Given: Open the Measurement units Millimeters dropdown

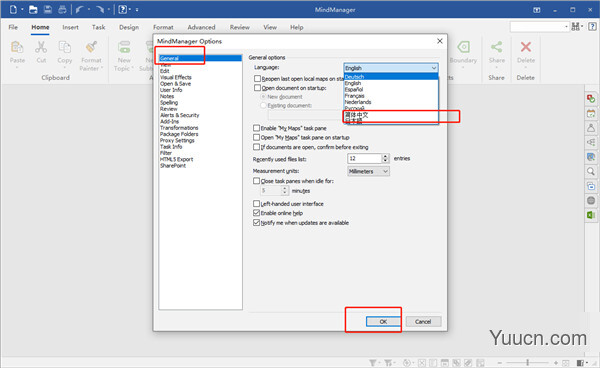Looking at the screenshot, I should [x=368, y=171].
